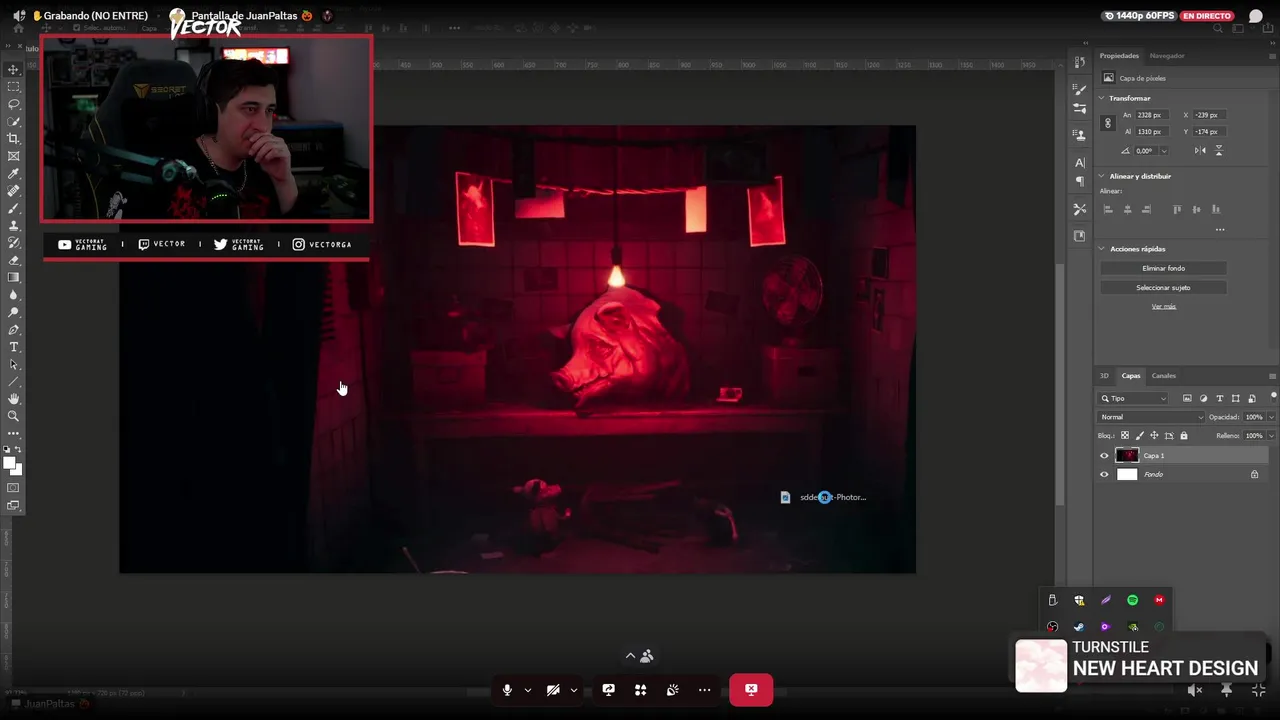Hide the Fondo layer

click(x=1104, y=474)
